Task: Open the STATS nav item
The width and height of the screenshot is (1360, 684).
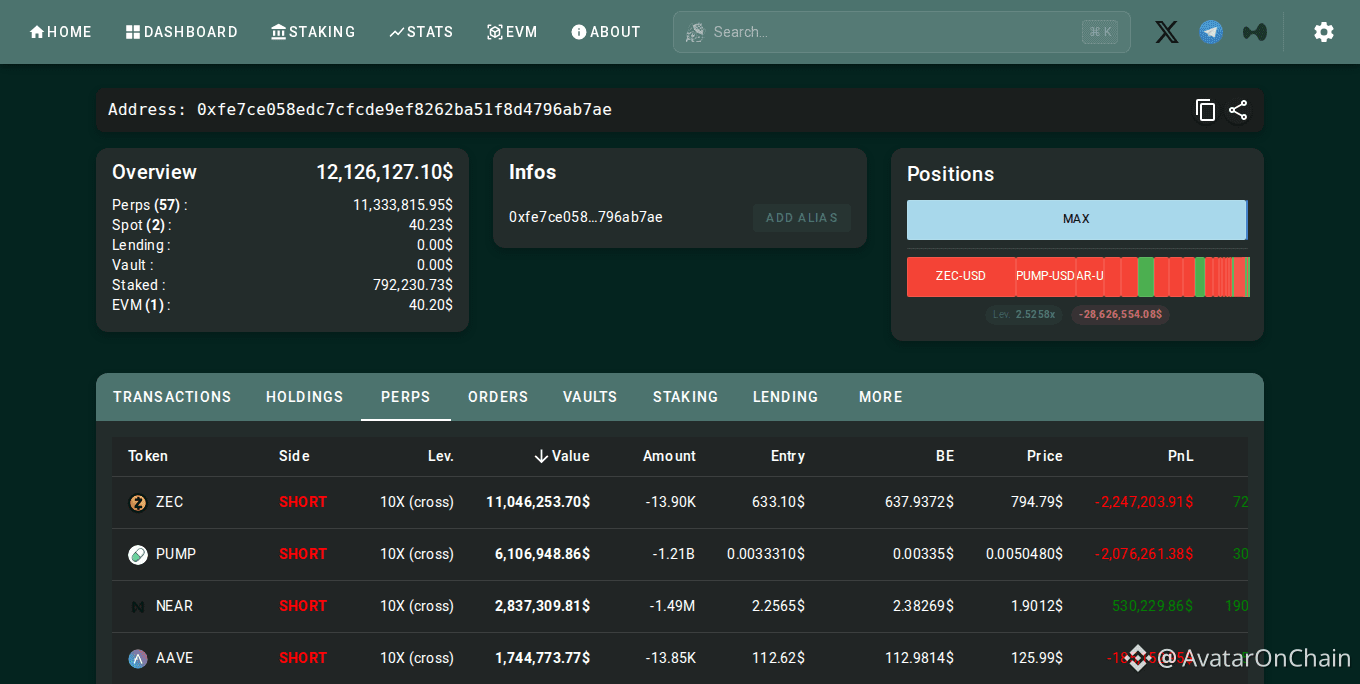Action: click(x=421, y=32)
